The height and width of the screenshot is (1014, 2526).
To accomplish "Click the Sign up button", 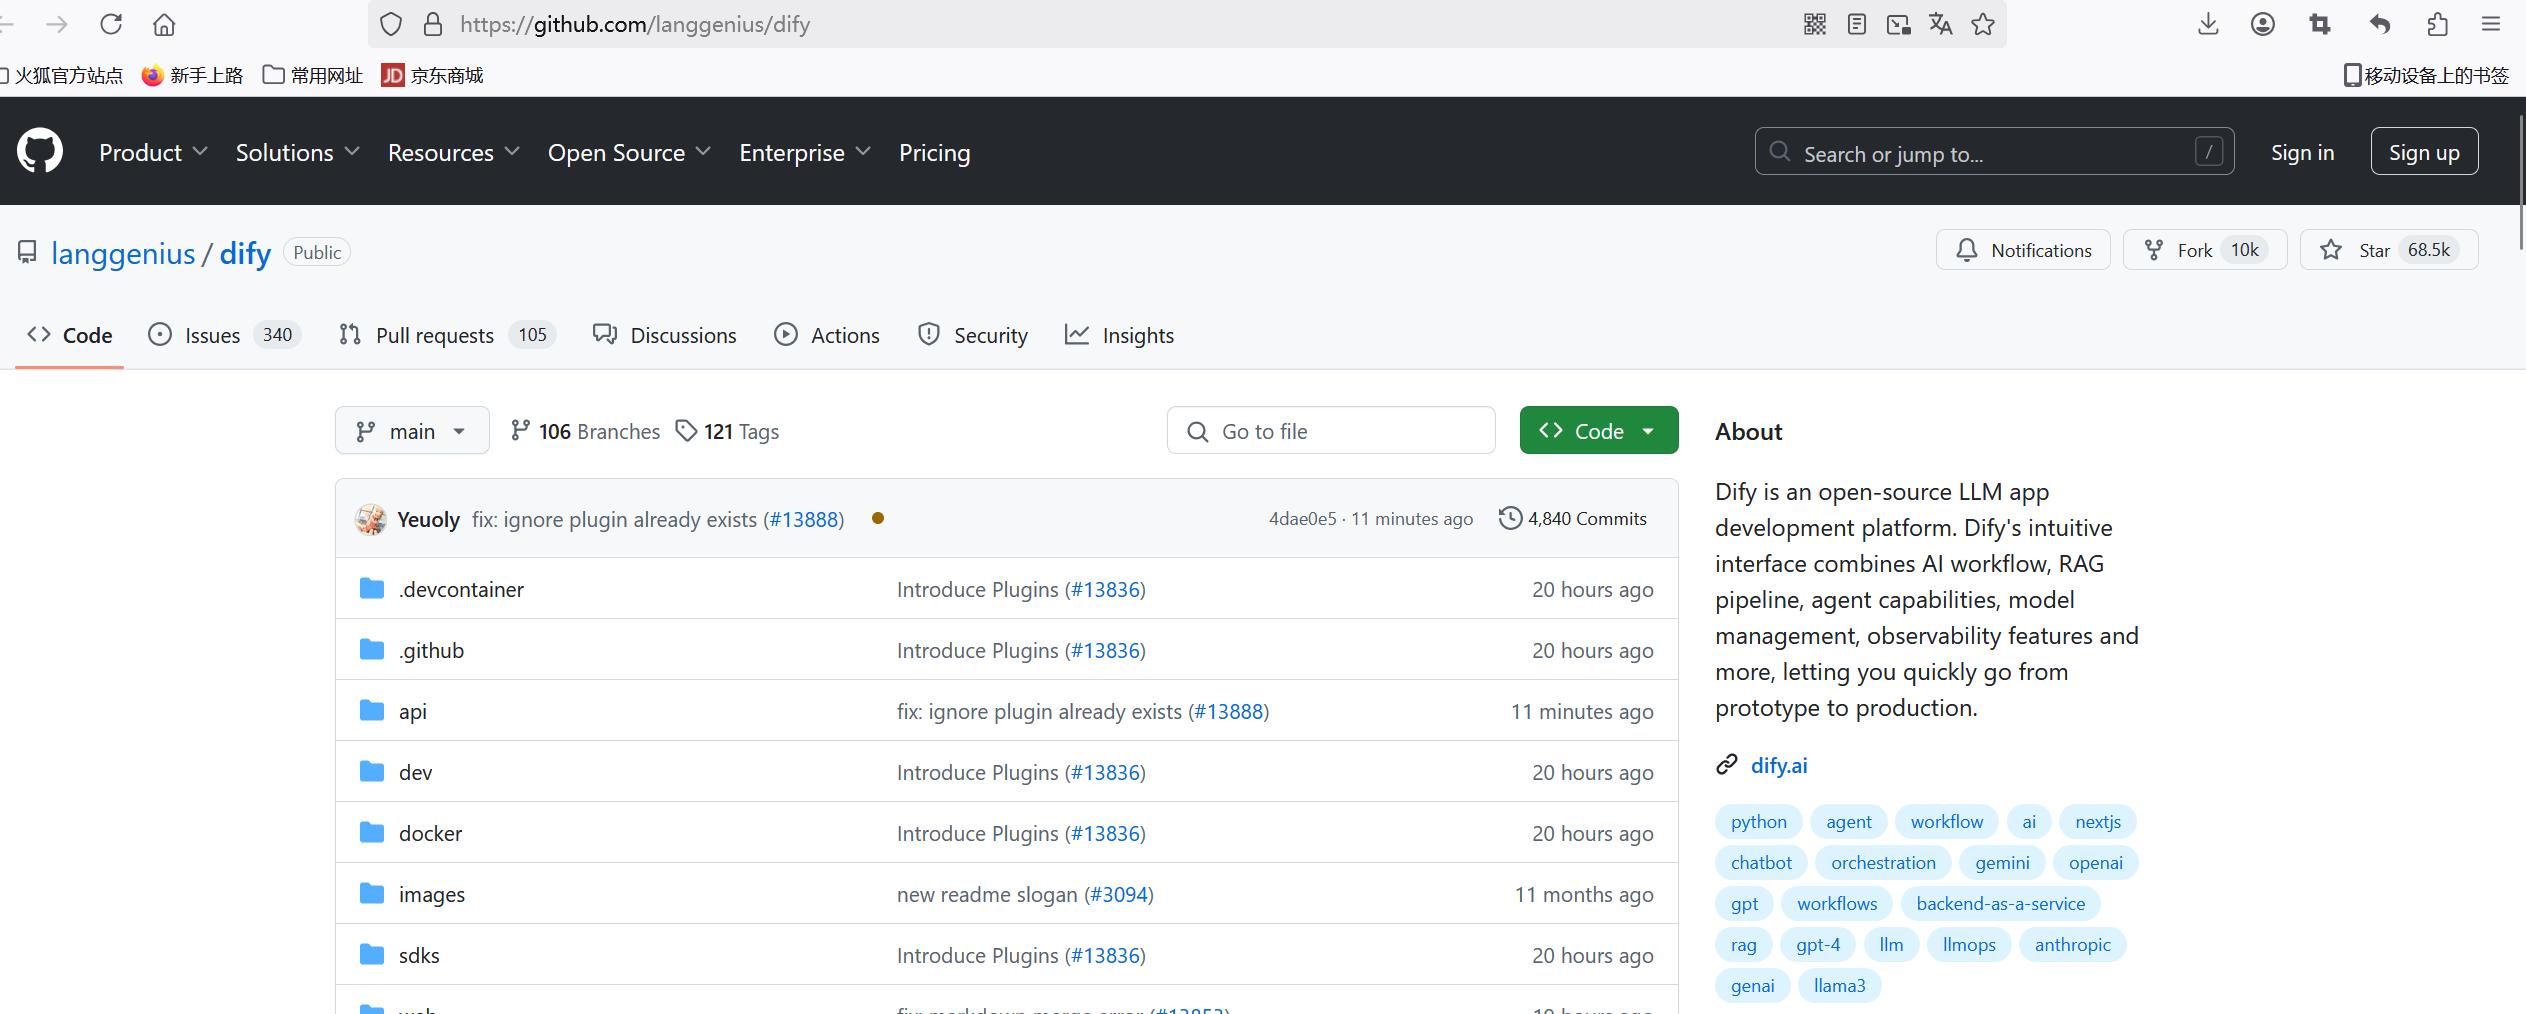I will tap(2424, 152).
